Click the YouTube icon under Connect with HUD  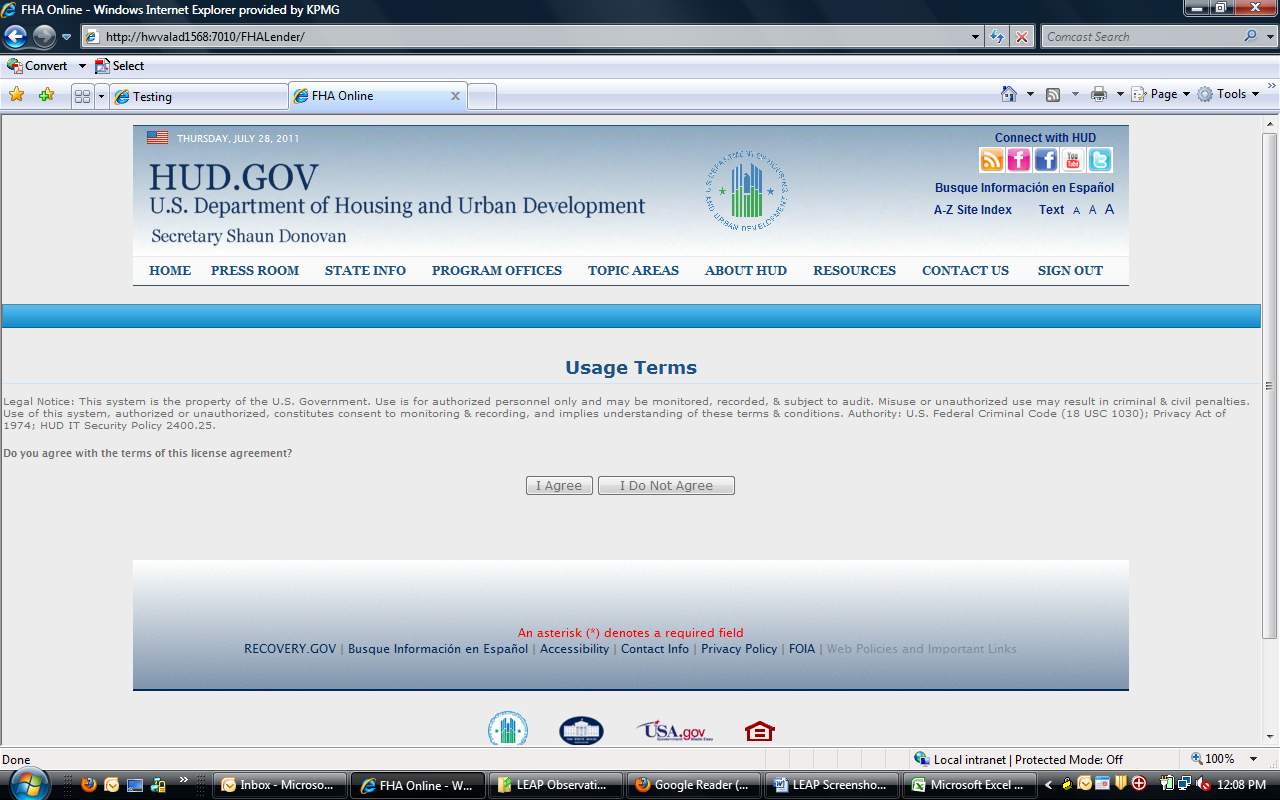click(x=1073, y=160)
